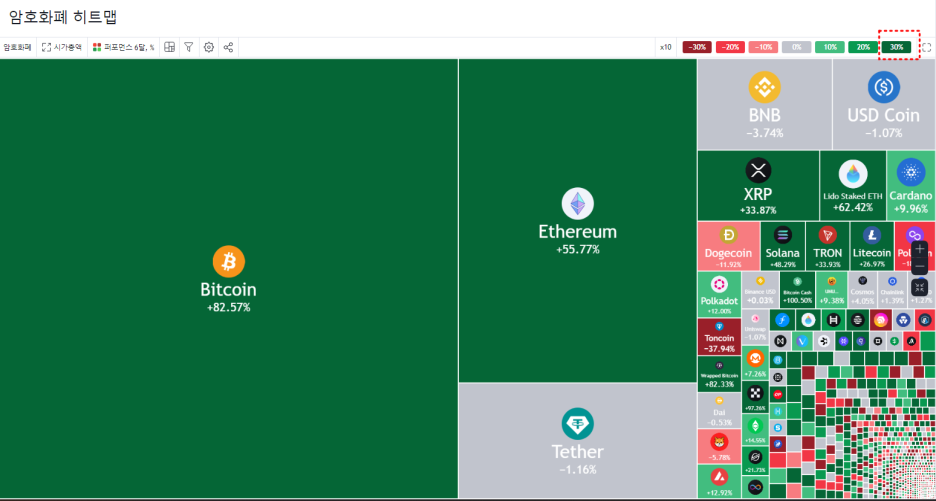Viewport: 936px width, 501px height.
Task: Click the Tether logo icon
Action: 577,424
